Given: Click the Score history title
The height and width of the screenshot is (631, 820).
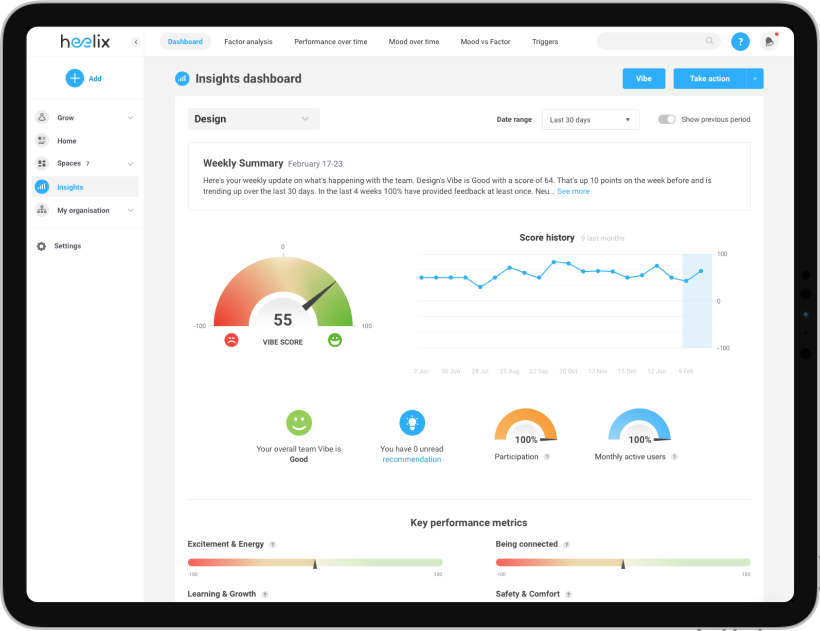Looking at the screenshot, I should [x=547, y=237].
